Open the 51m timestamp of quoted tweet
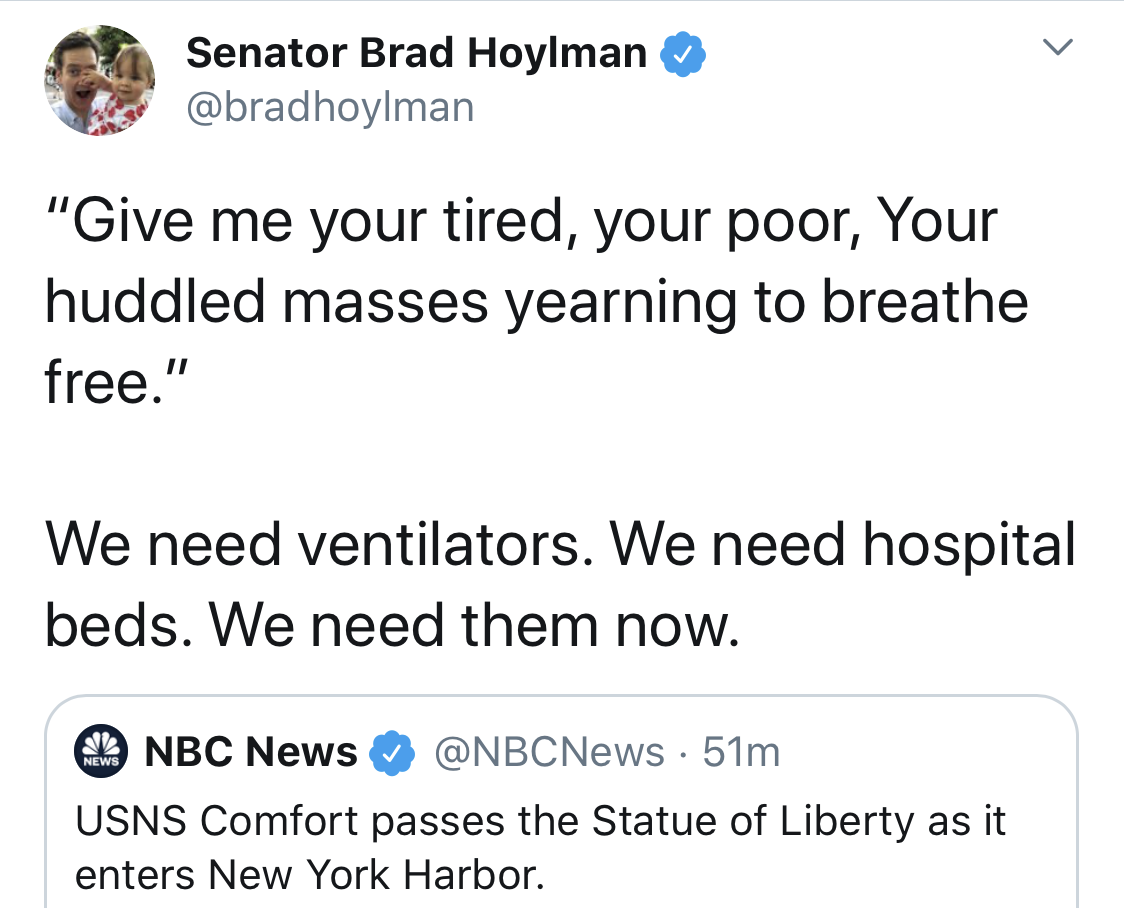This screenshot has width=1124, height=908. click(741, 752)
